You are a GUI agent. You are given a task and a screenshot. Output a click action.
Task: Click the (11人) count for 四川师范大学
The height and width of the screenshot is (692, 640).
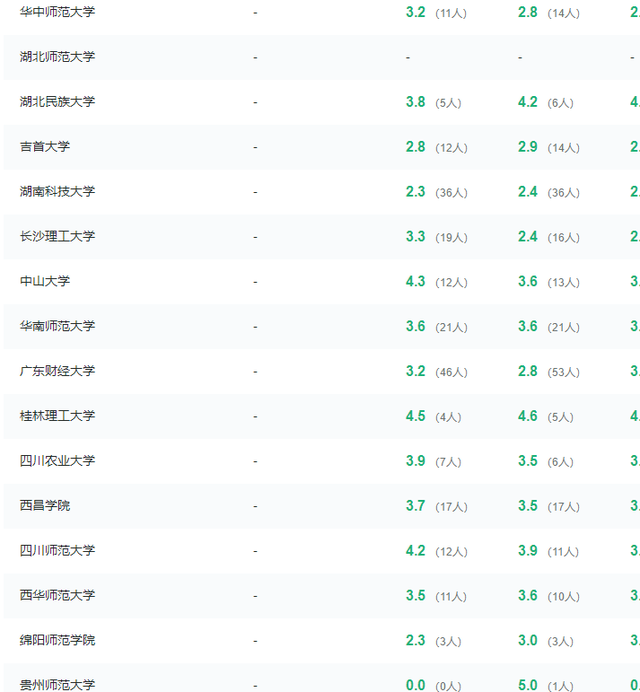pyautogui.click(x=563, y=552)
